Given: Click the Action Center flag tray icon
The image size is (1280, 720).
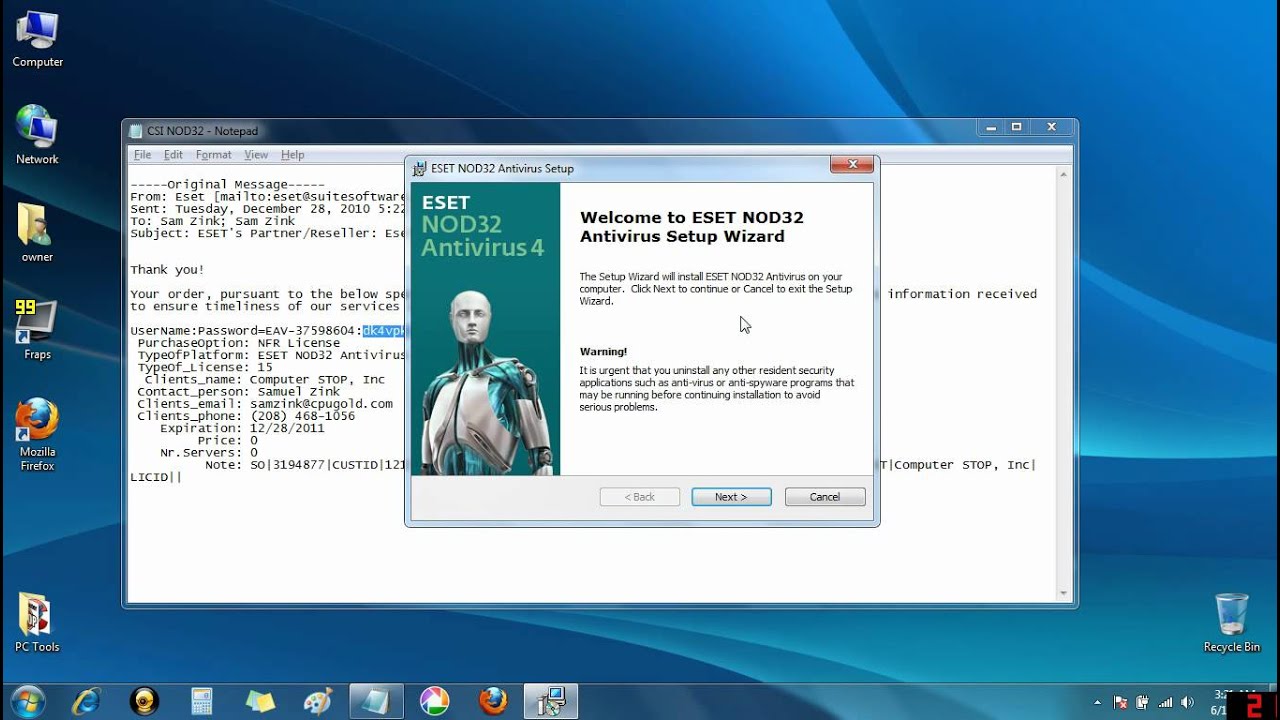Looking at the screenshot, I should point(1120,703).
